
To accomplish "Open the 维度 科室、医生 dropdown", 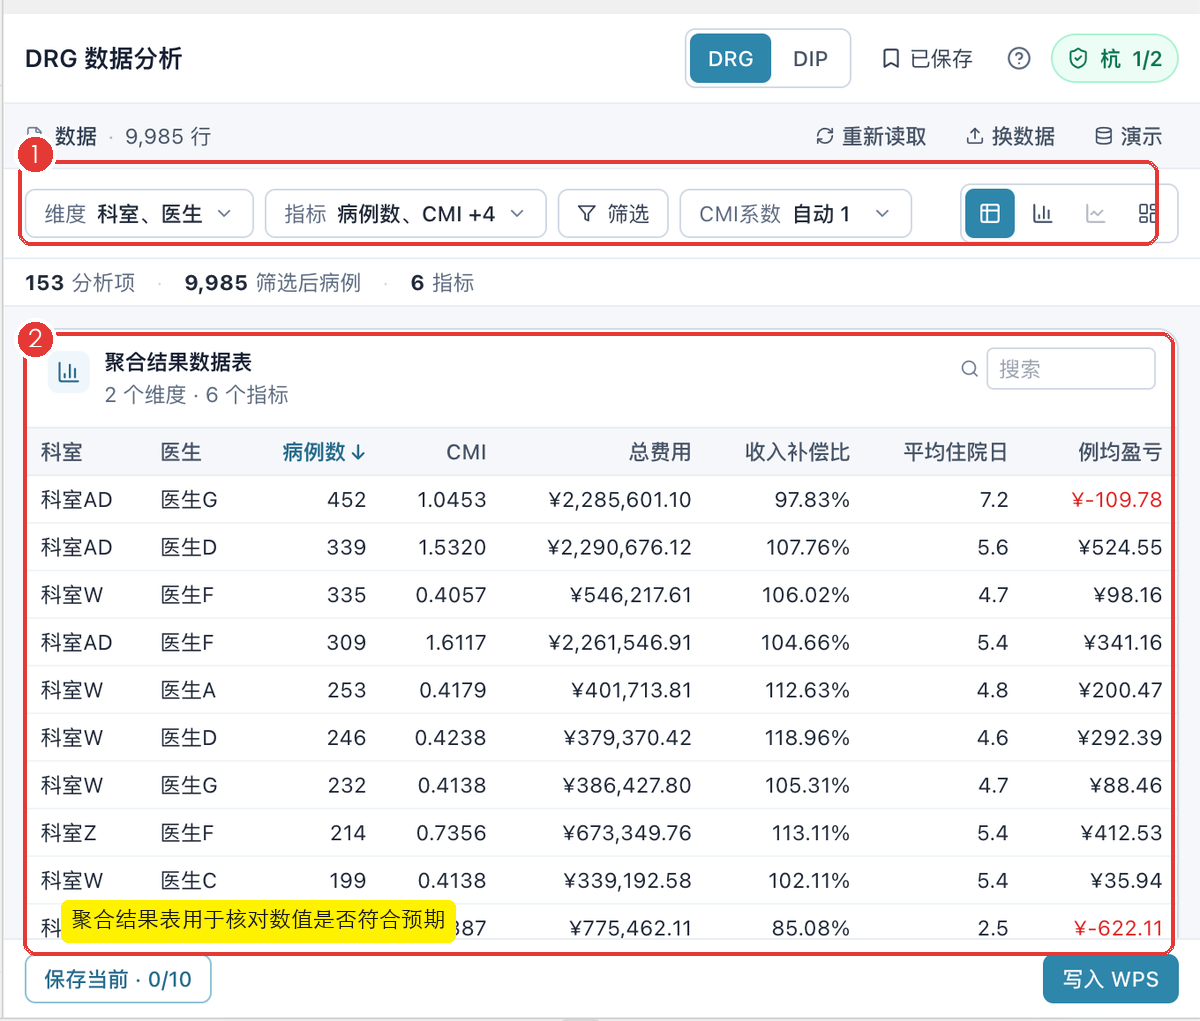I will [x=139, y=214].
